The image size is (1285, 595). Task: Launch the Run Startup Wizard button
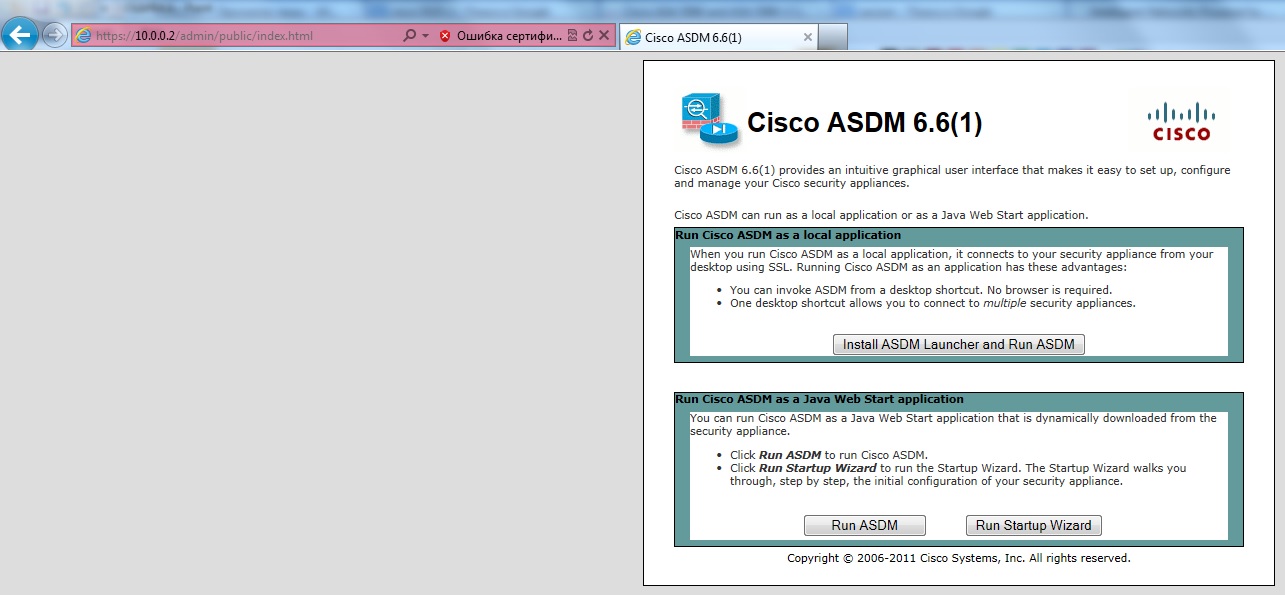click(1034, 525)
